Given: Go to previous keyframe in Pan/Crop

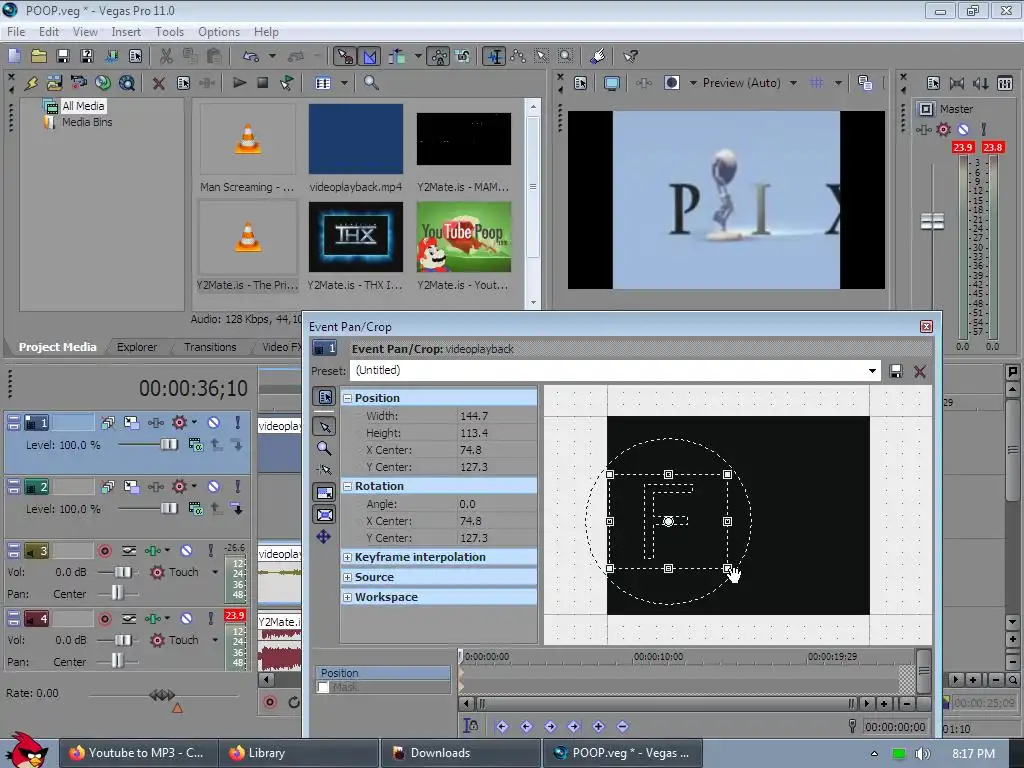Looking at the screenshot, I should tap(526, 726).
